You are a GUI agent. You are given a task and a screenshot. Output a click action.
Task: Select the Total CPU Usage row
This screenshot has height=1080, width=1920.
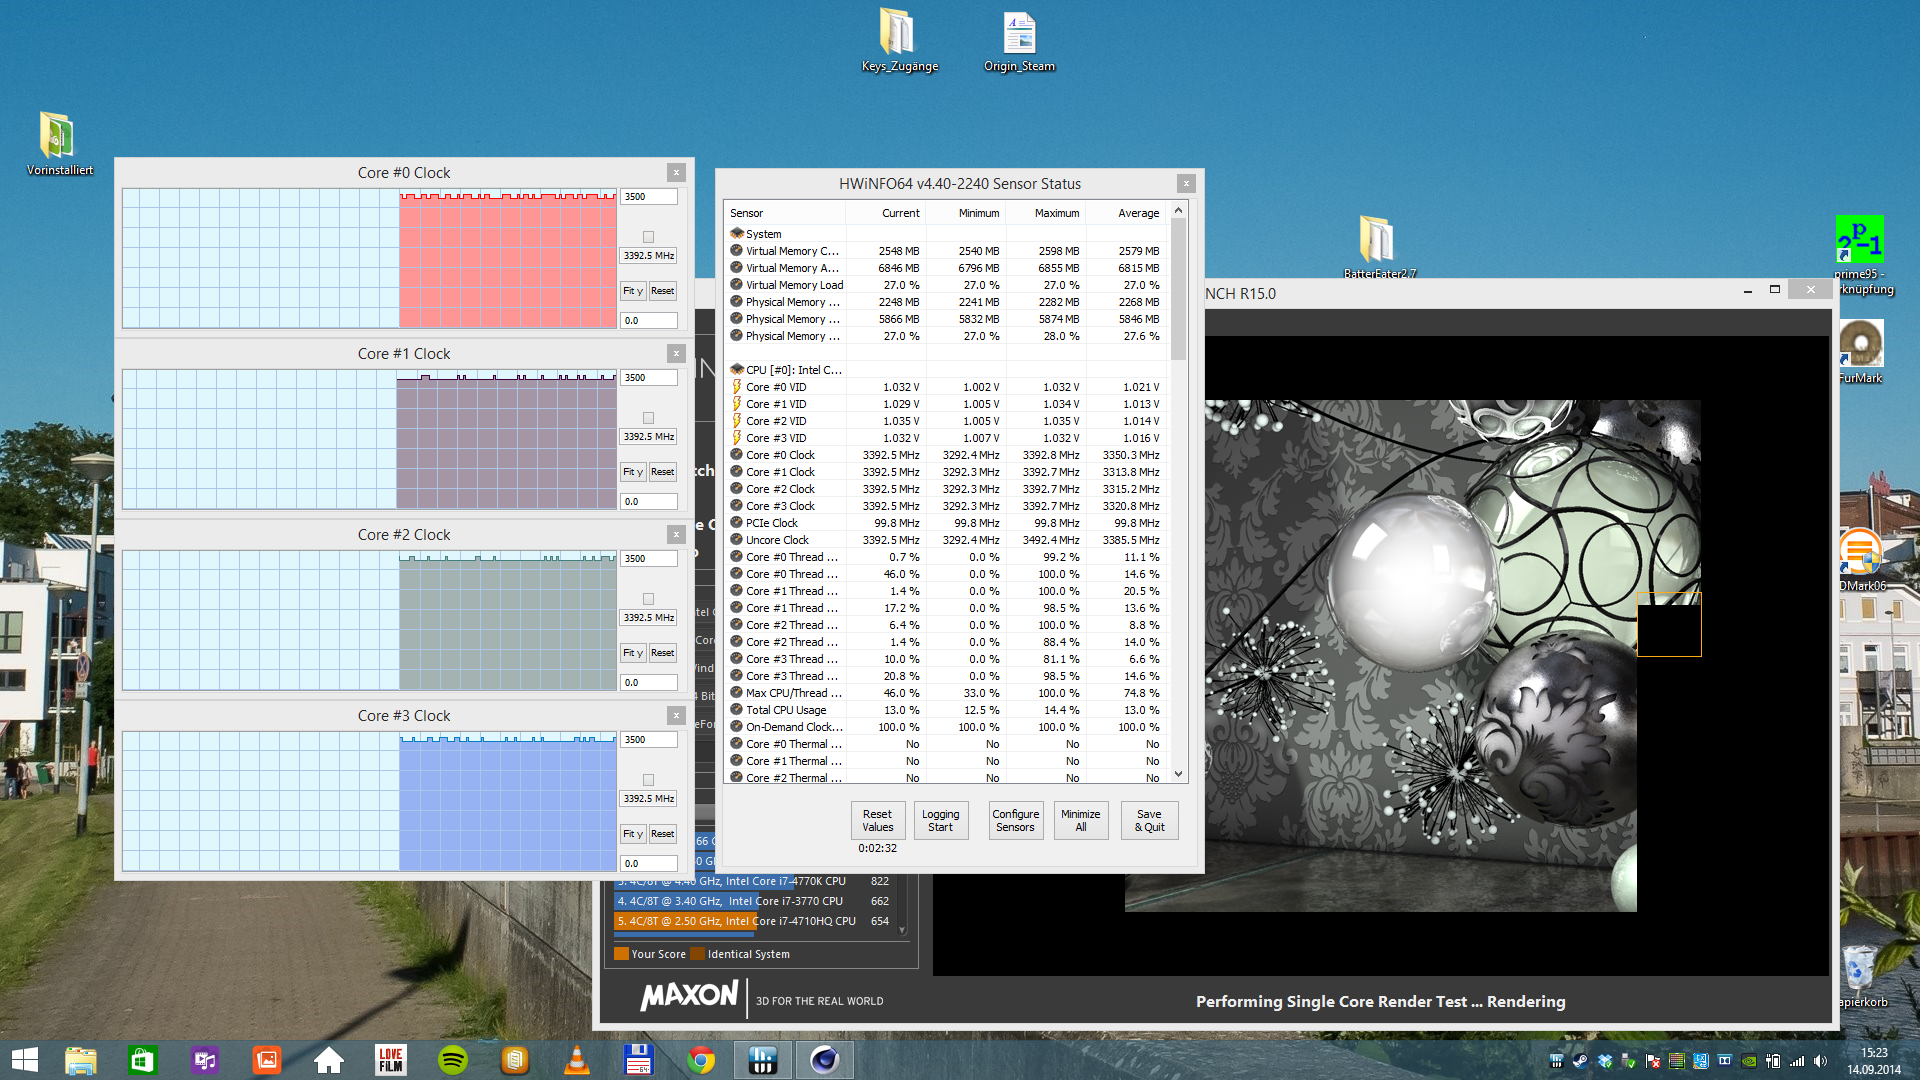coord(946,710)
